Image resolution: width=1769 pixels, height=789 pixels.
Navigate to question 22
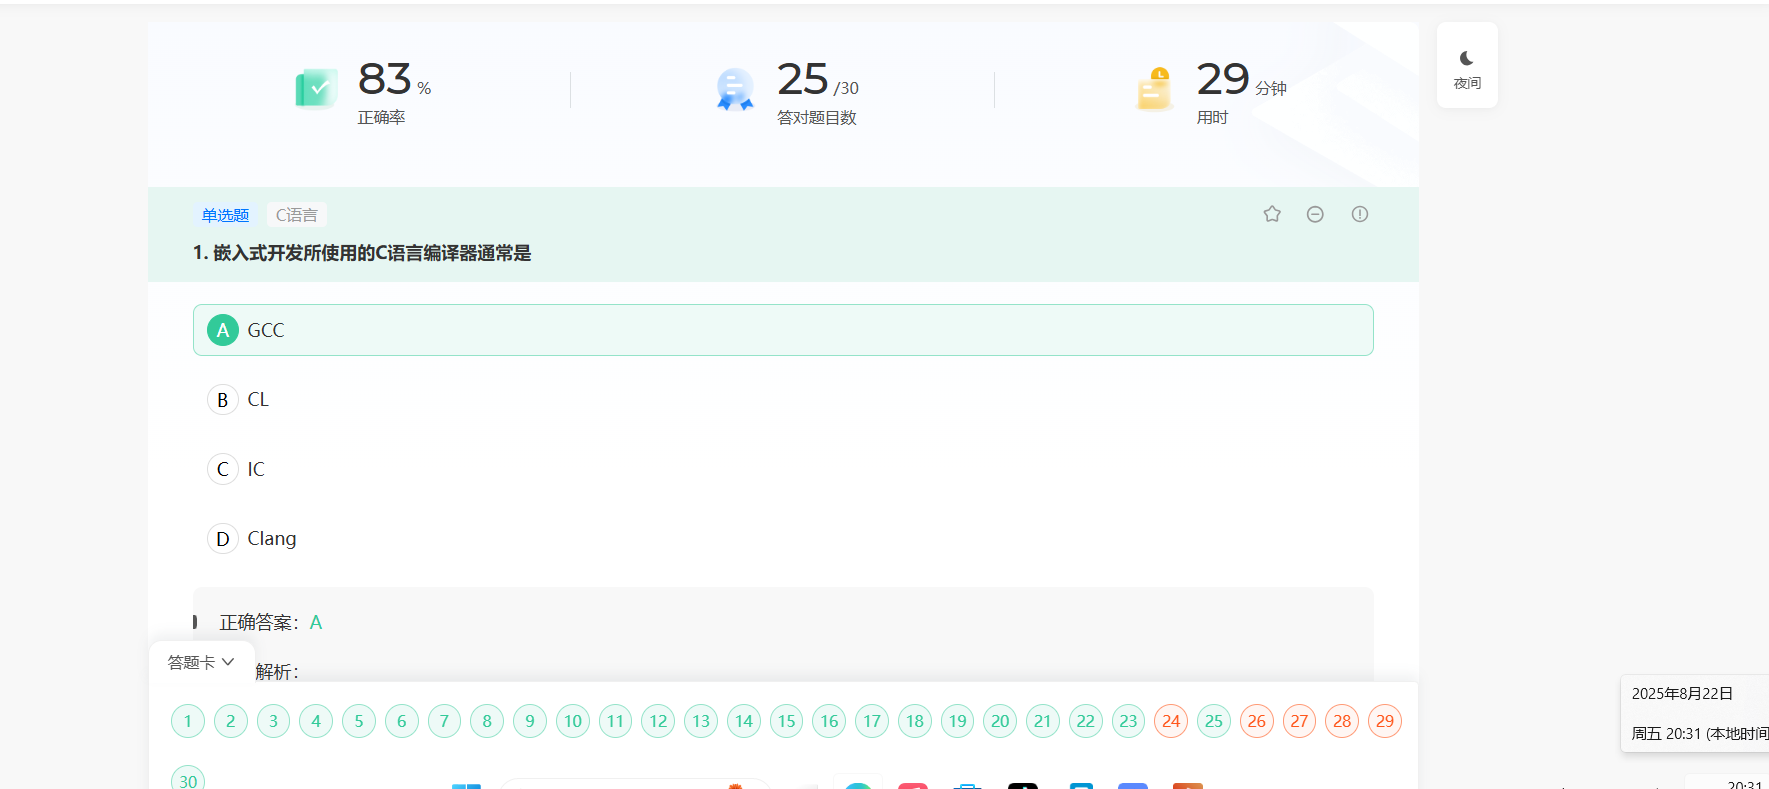click(x=1086, y=721)
